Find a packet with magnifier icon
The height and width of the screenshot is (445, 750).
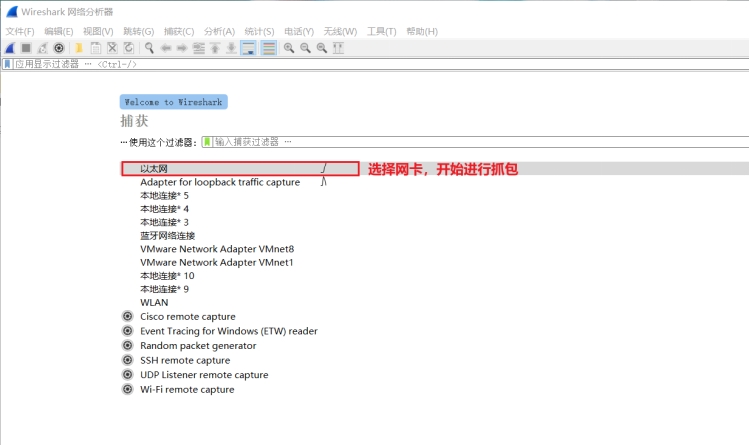(149, 48)
